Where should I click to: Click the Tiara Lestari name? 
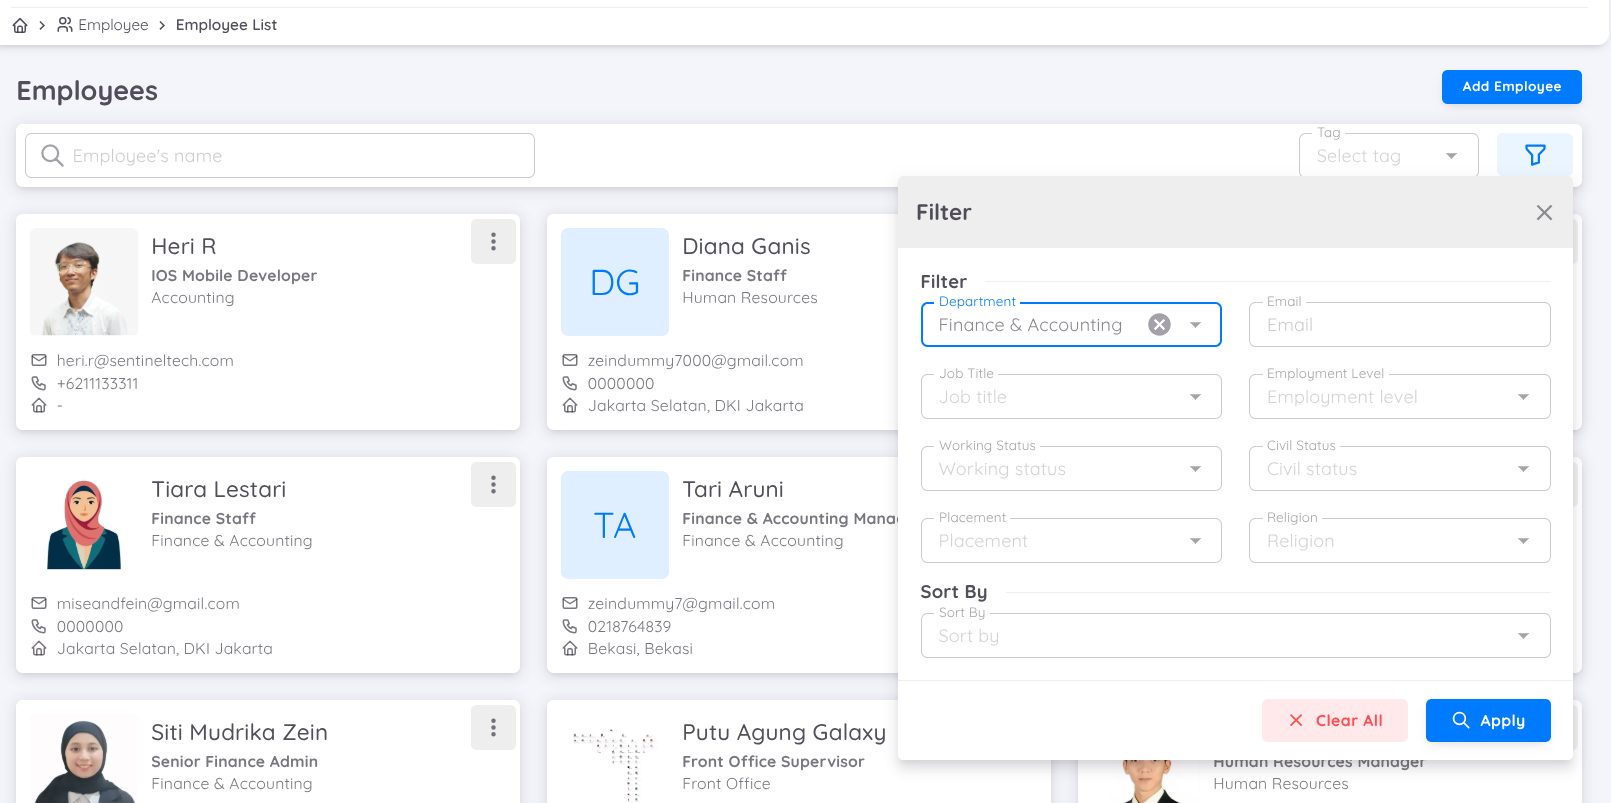tap(219, 490)
